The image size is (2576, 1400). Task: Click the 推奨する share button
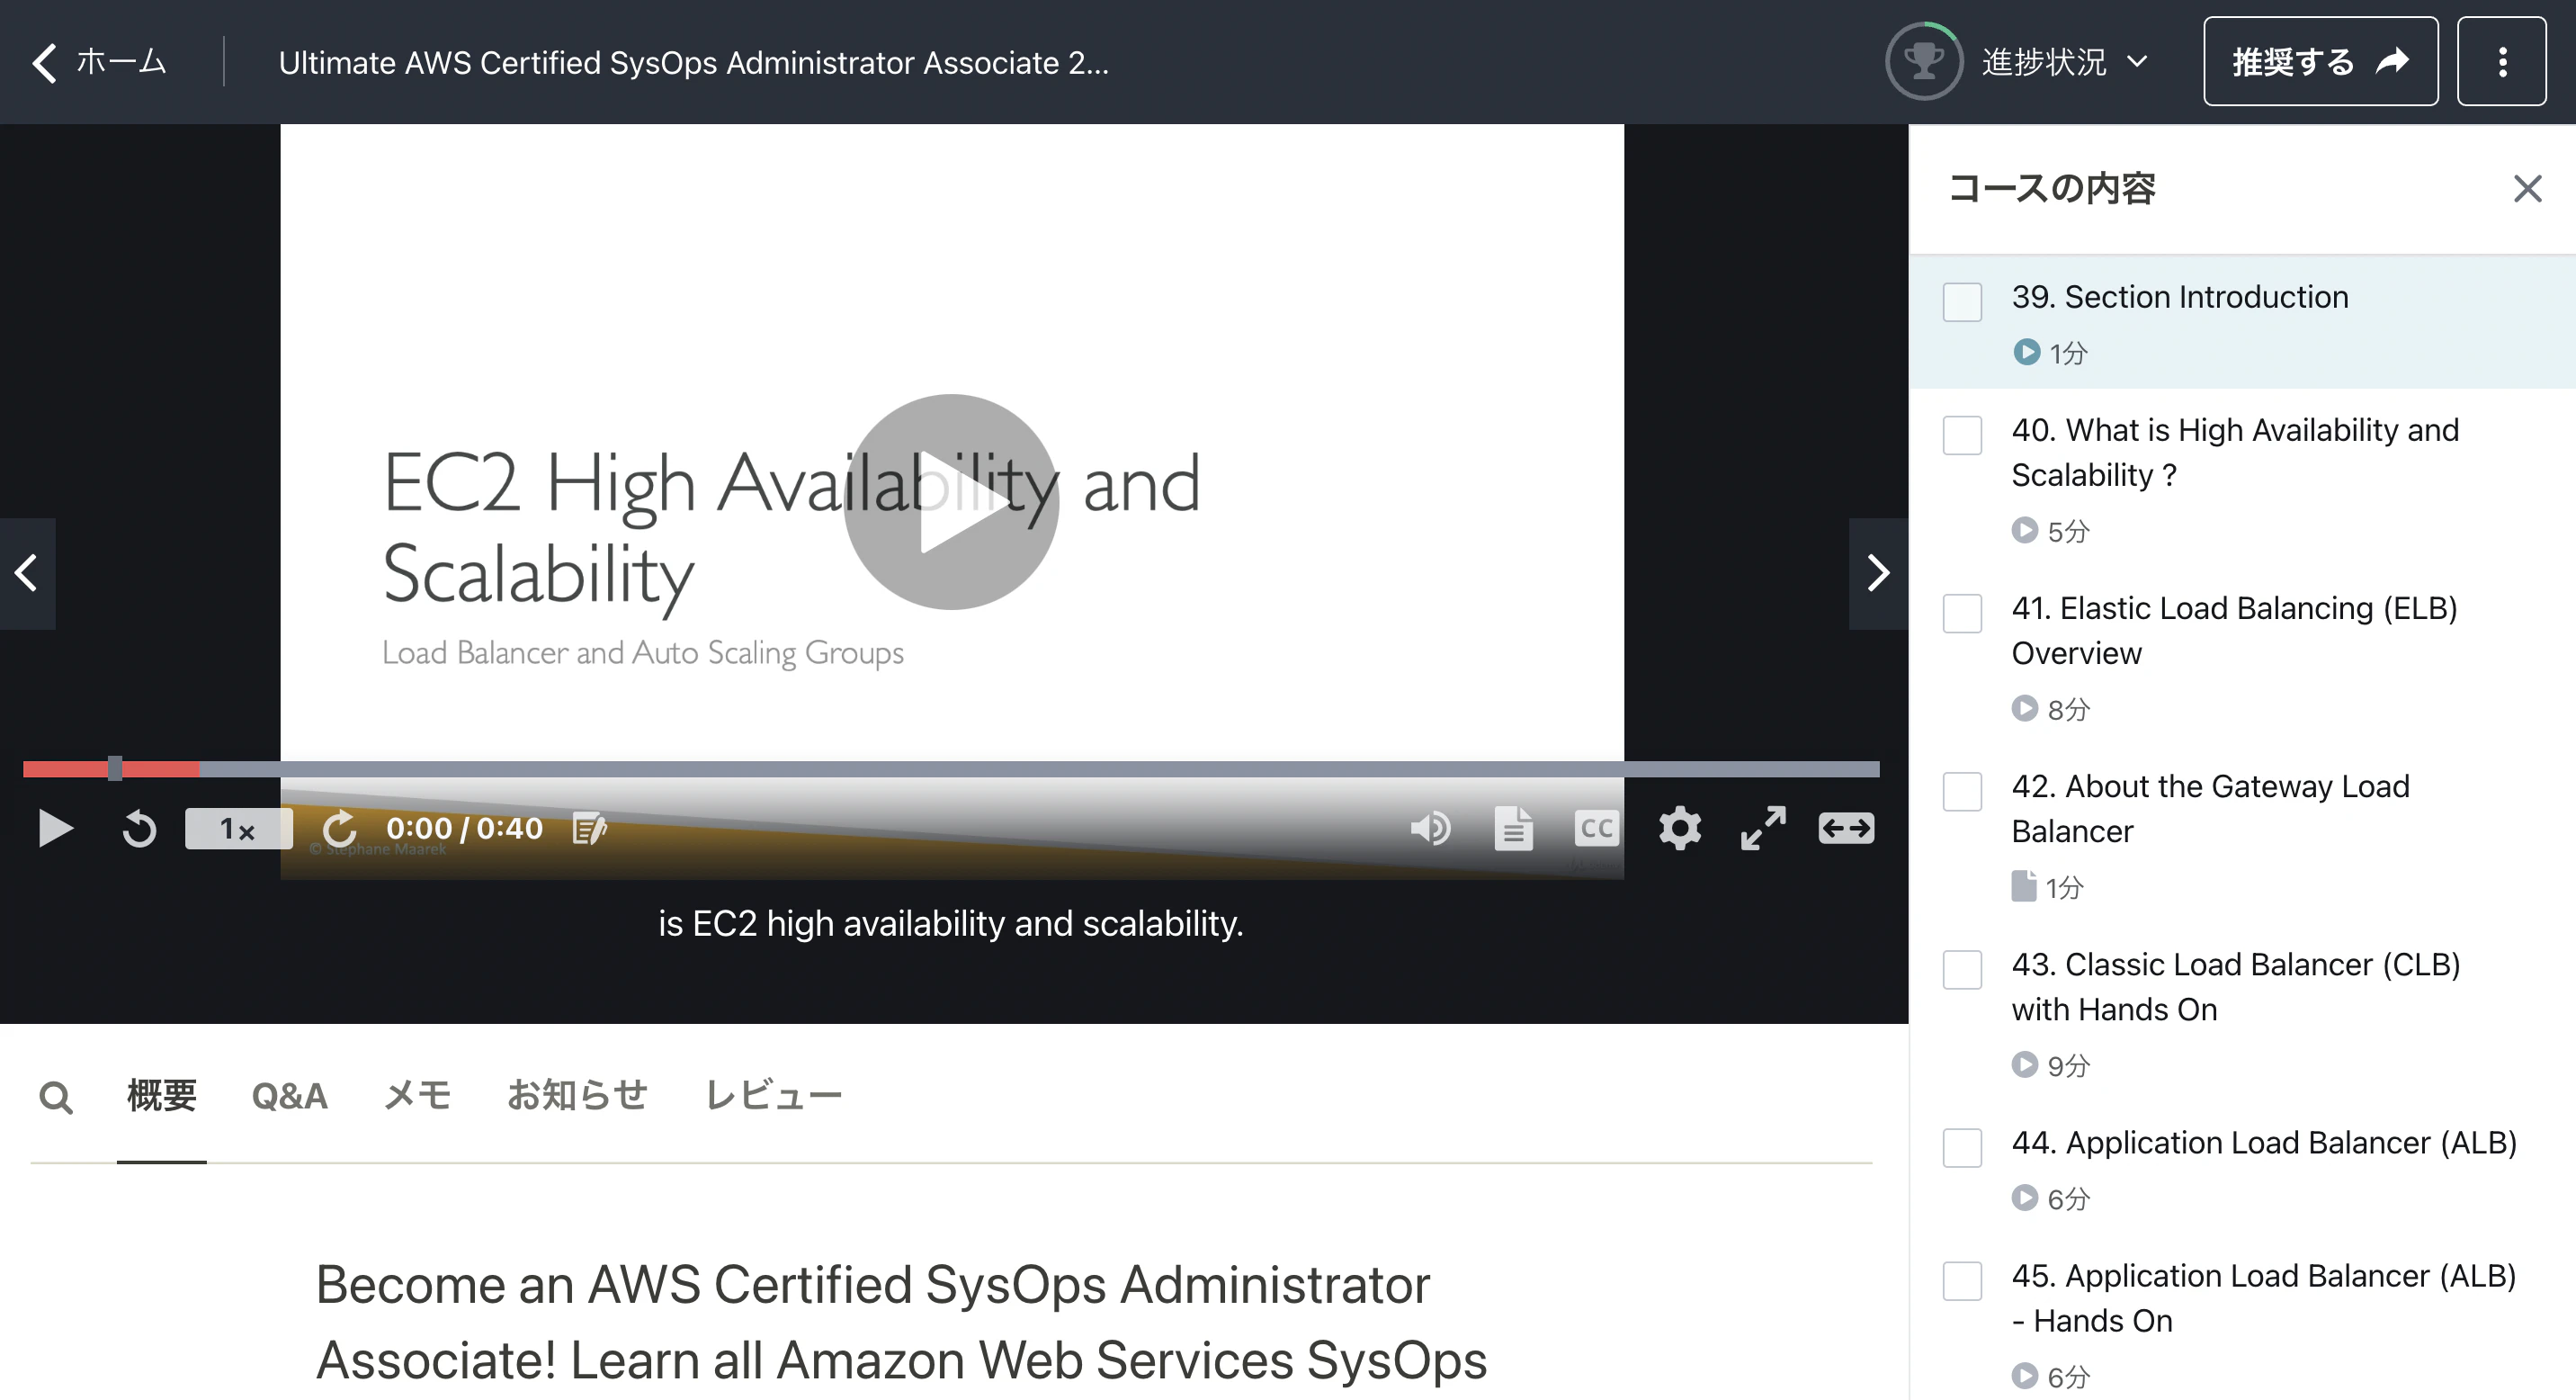click(x=2320, y=62)
